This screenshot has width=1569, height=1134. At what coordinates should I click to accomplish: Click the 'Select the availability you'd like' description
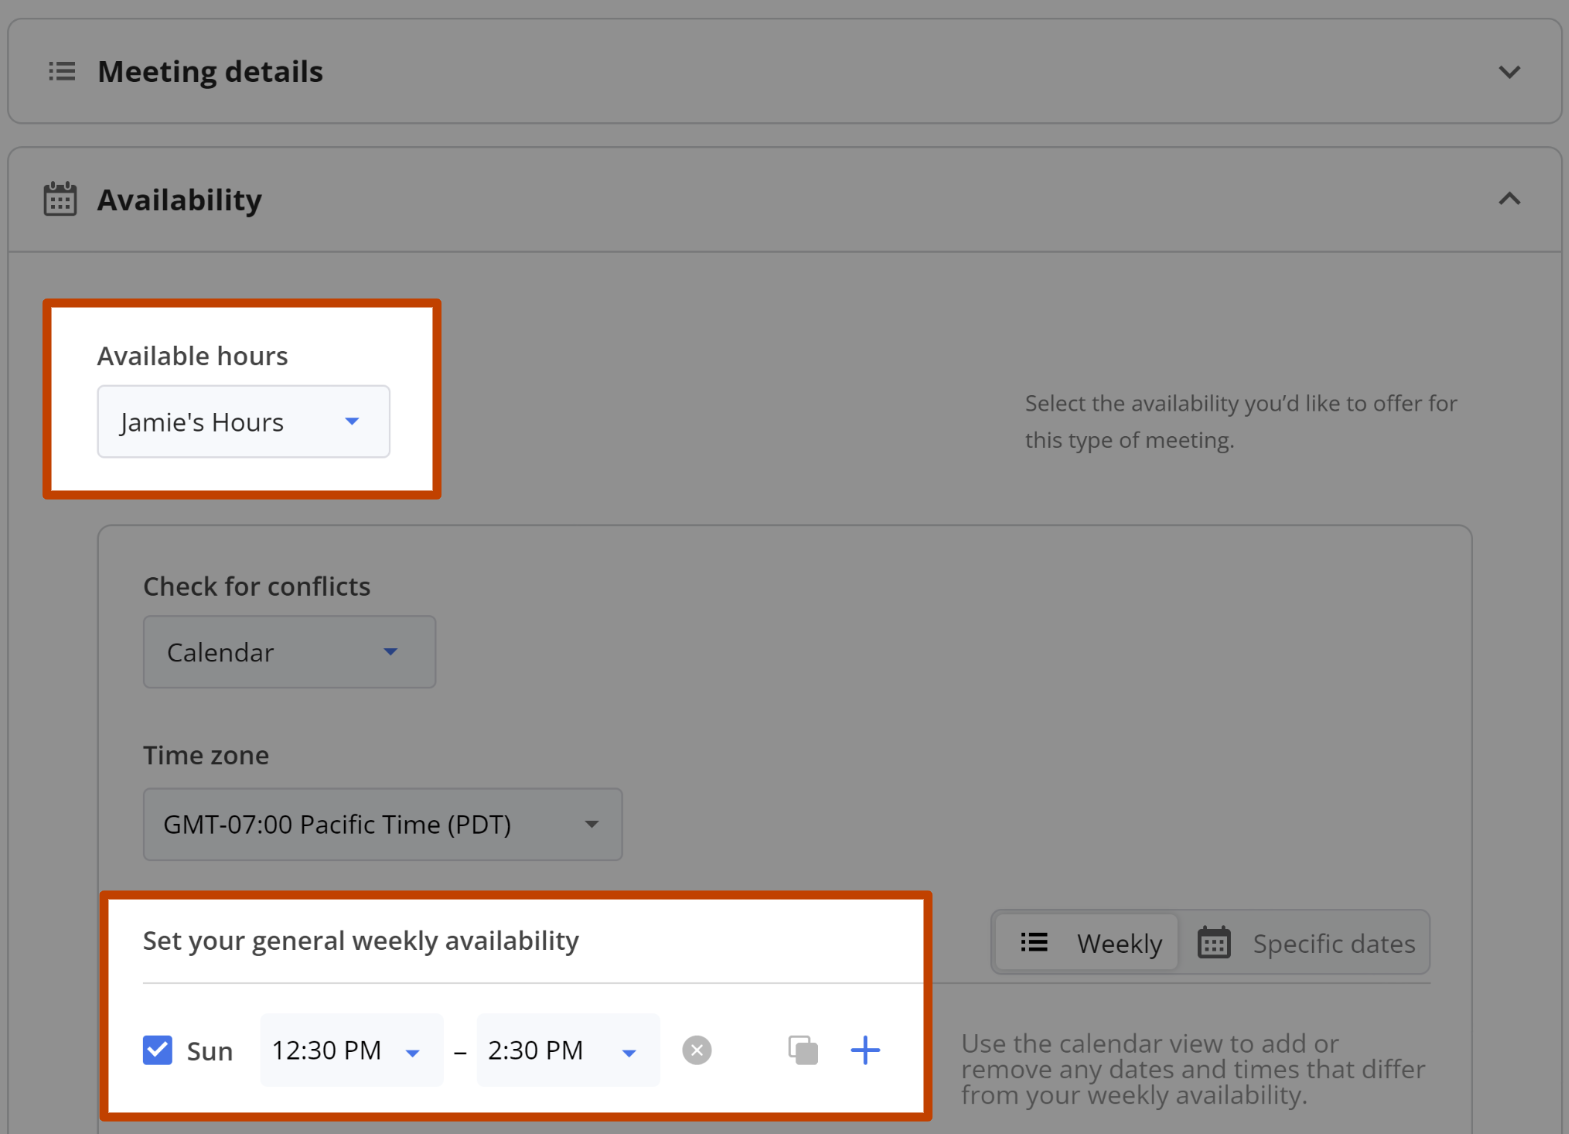tap(1241, 422)
